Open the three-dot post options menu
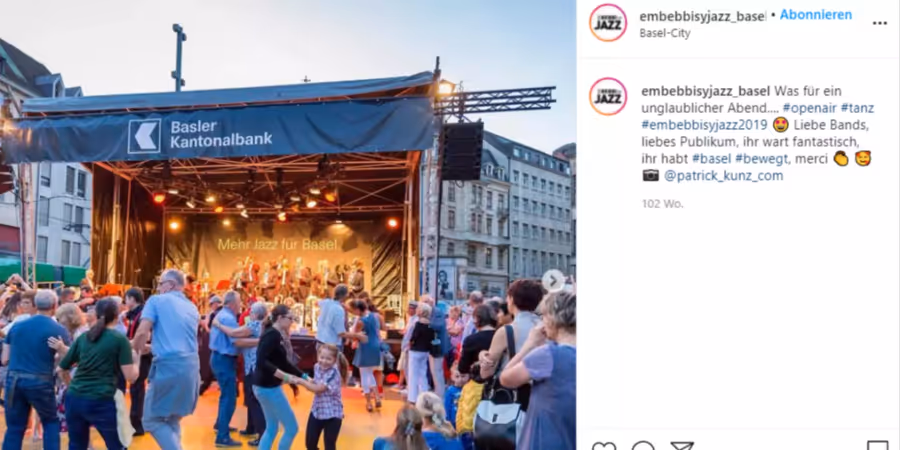This screenshot has height=450, width=900. (x=879, y=24)
